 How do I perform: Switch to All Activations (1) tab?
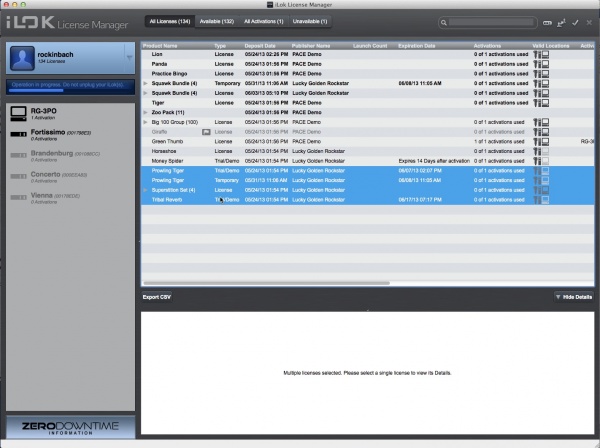pyautogui.click(x=264, y=21)
